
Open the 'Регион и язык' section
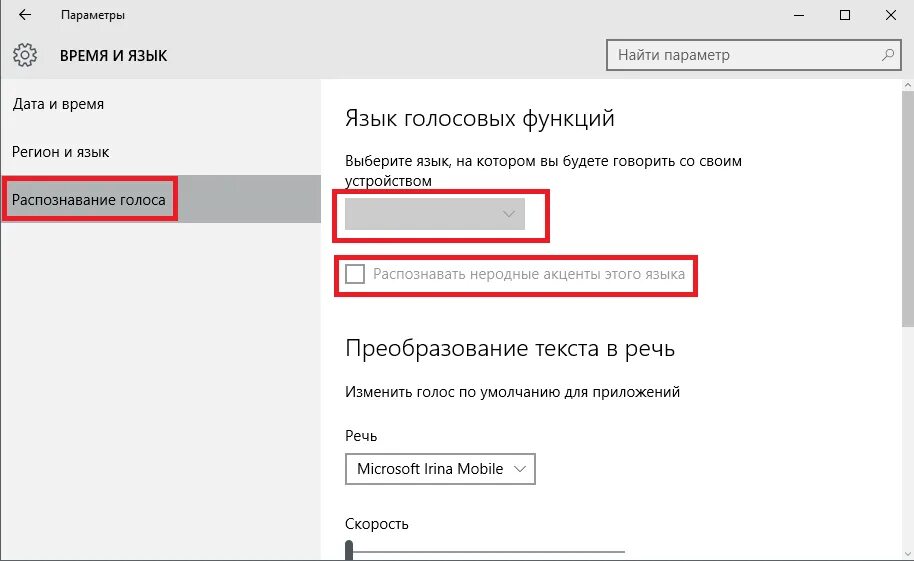click(160, 152)
